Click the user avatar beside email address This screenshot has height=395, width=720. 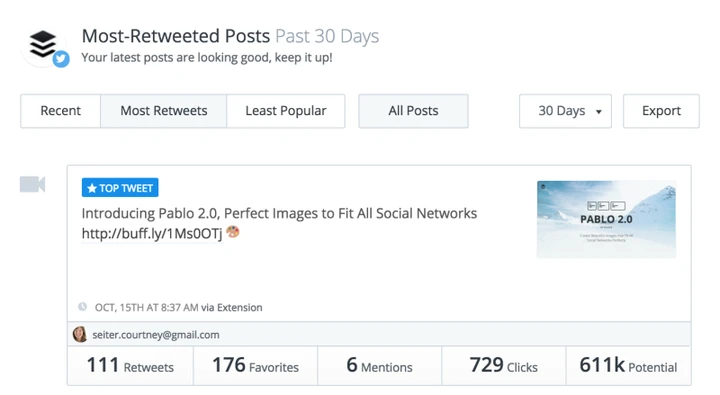coord(80,334)
